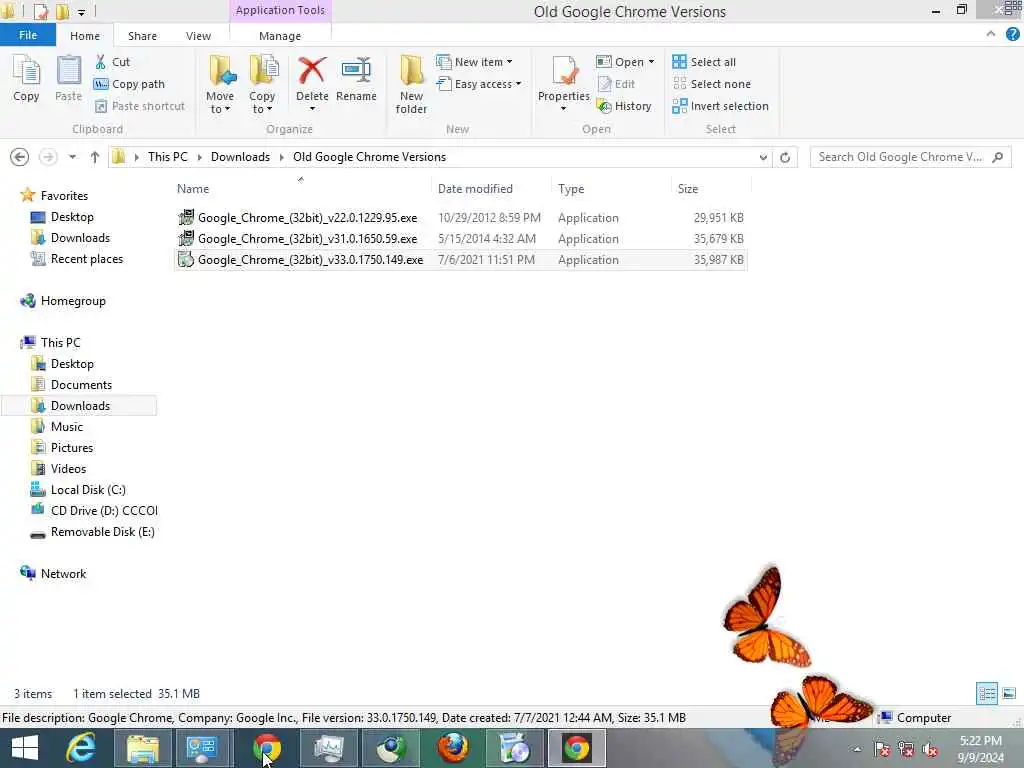Open Recent places in Favorites

point(86,259)
